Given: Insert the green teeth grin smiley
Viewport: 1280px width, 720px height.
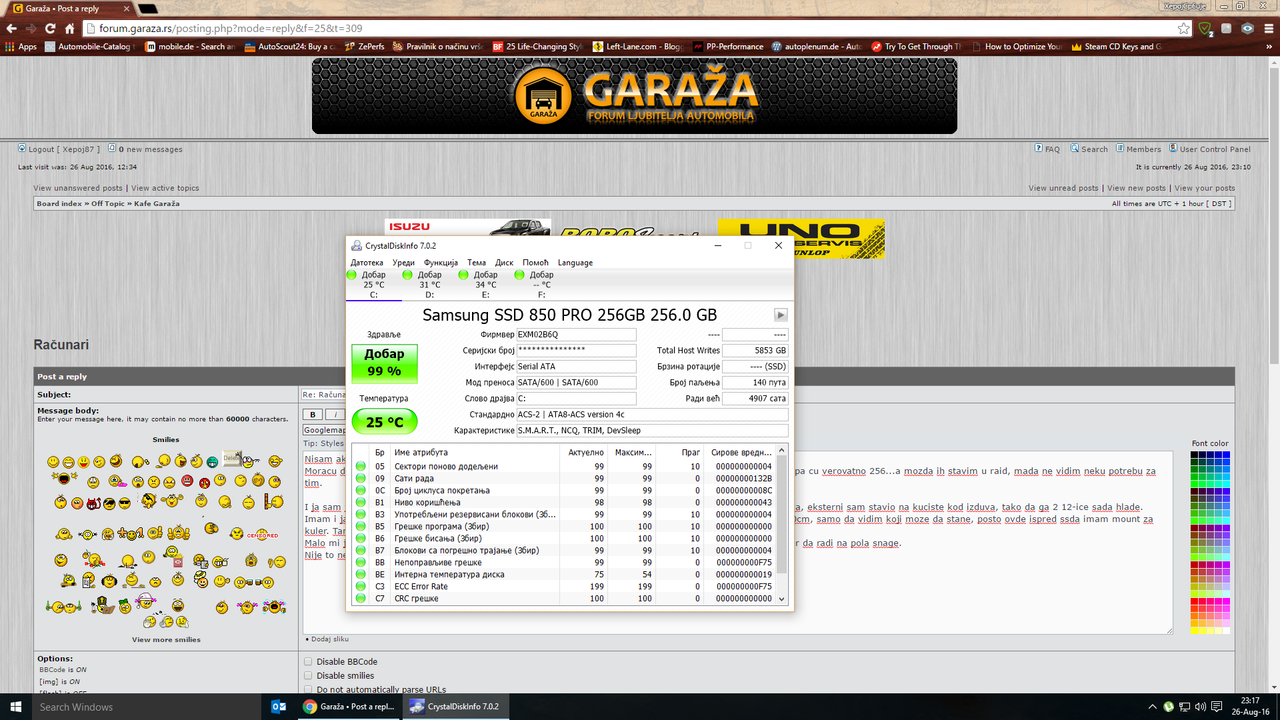Looking at the screenshot, I should 212,461.
